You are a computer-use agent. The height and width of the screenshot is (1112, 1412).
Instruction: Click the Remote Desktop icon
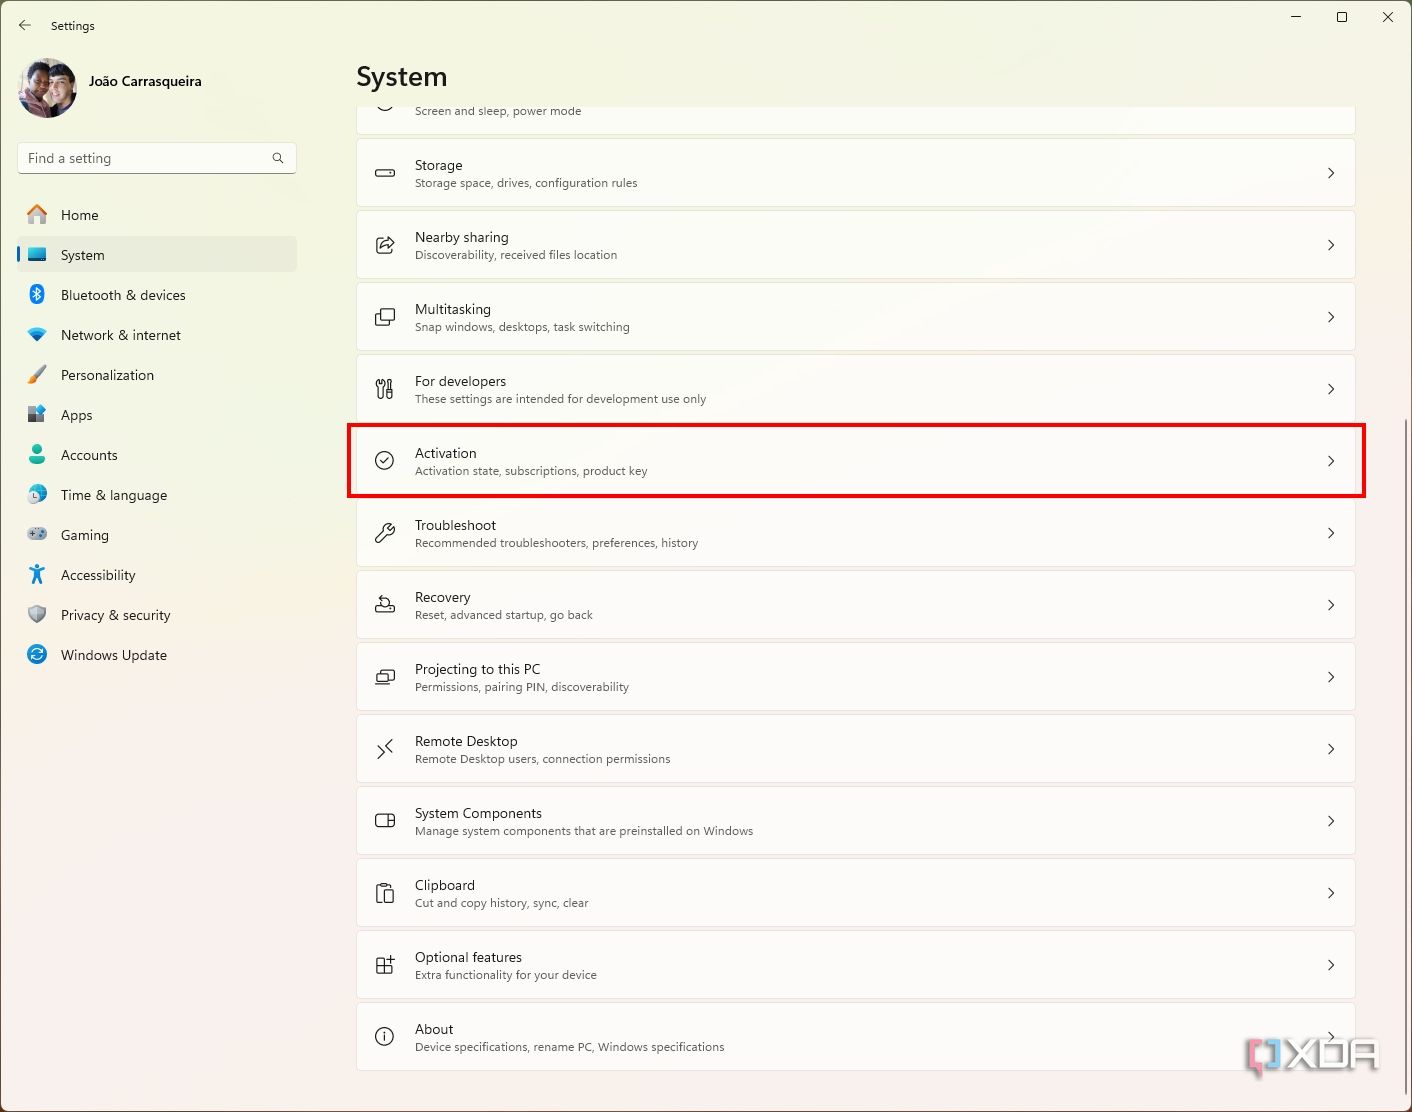385,749
